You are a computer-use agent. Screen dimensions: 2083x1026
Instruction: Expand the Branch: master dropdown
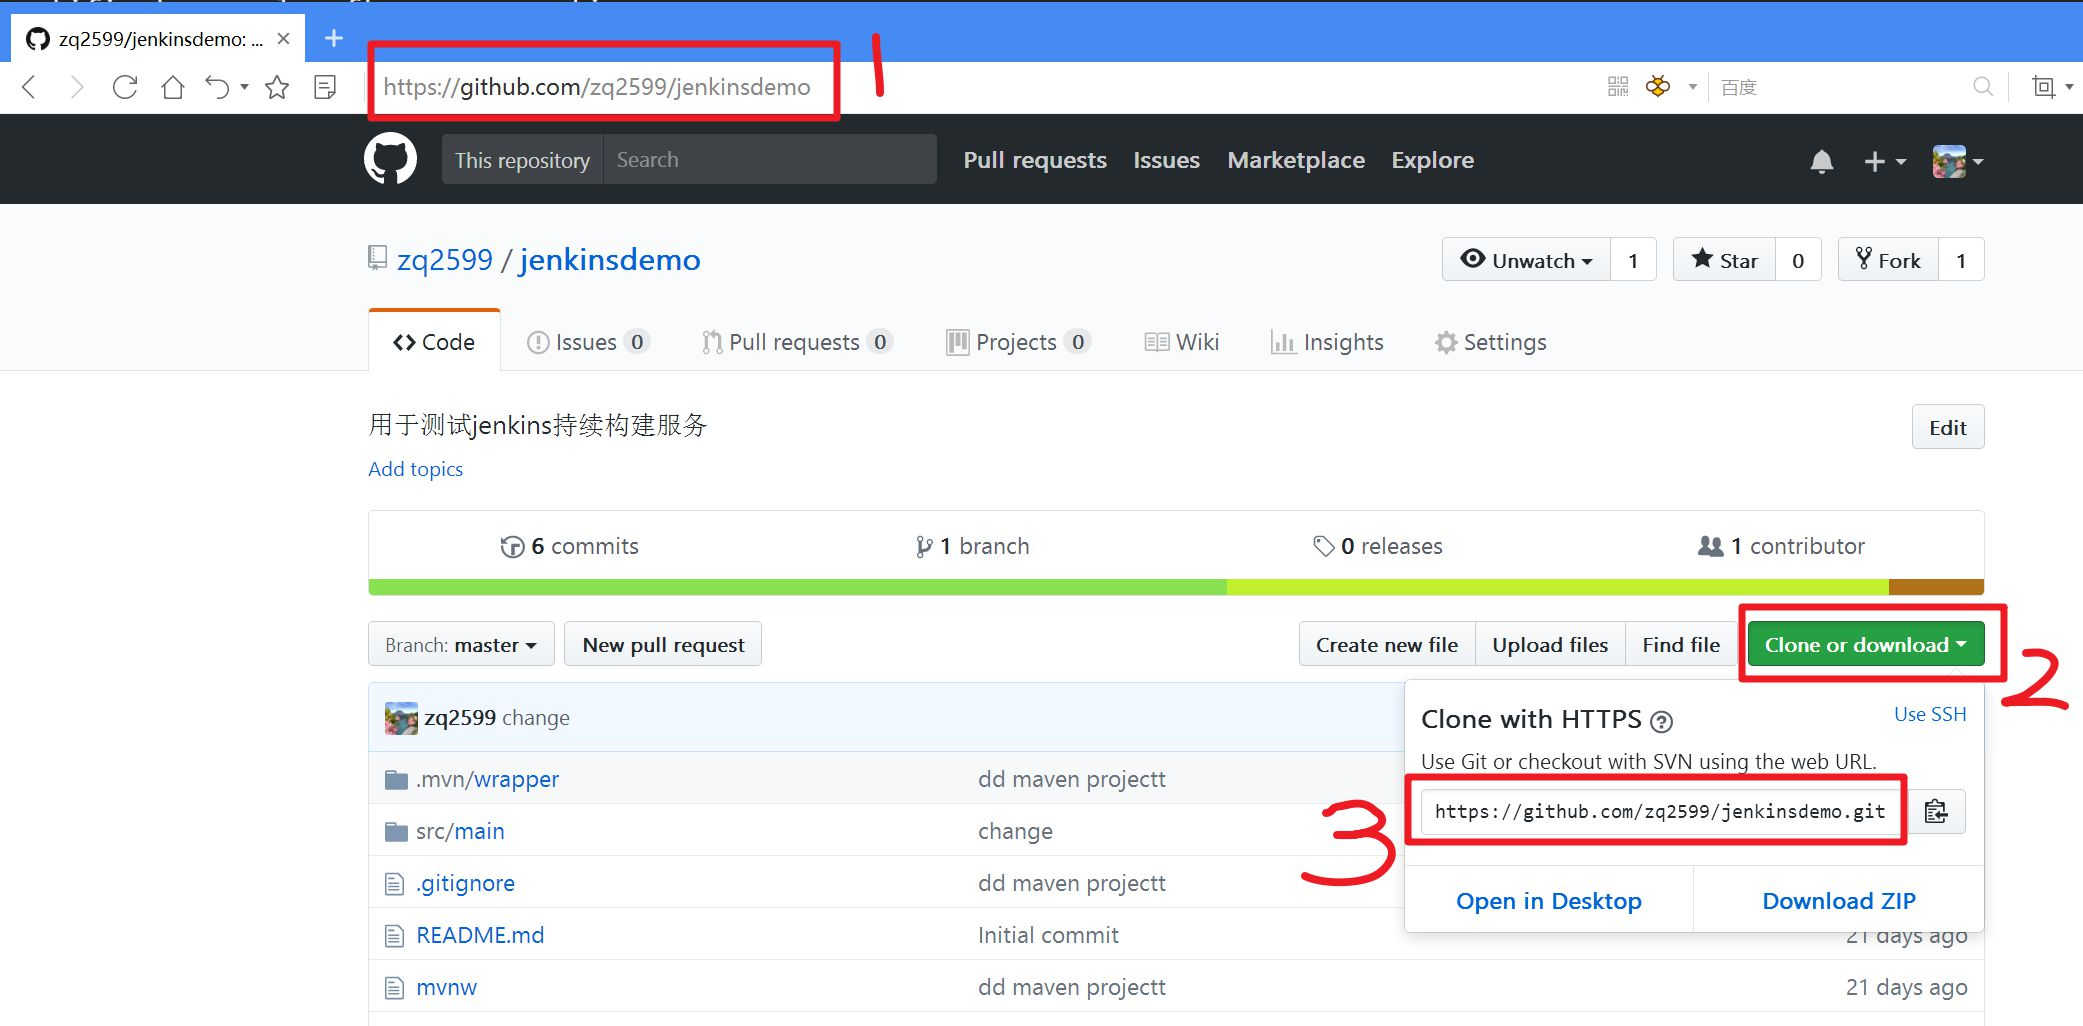click(461, 644)
